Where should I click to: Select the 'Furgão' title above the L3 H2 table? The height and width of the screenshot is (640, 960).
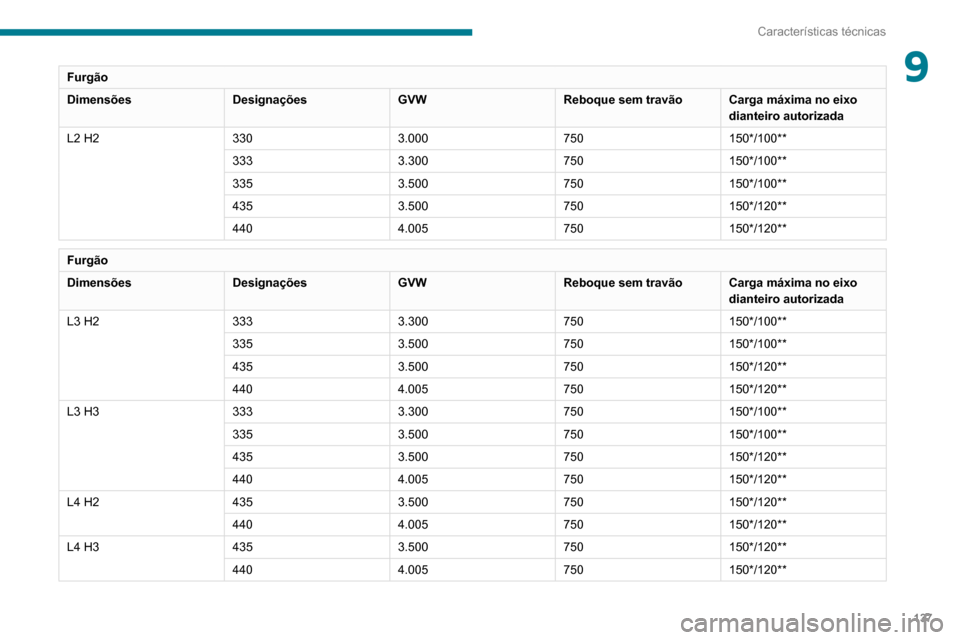(x=88, y=260)
